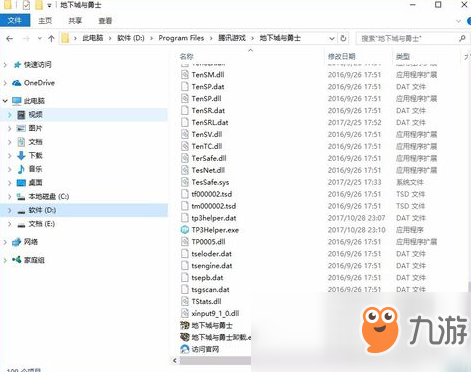471x372 pixels.
Task: Click the 音乐 folder icon
Action: pos(21,169)
